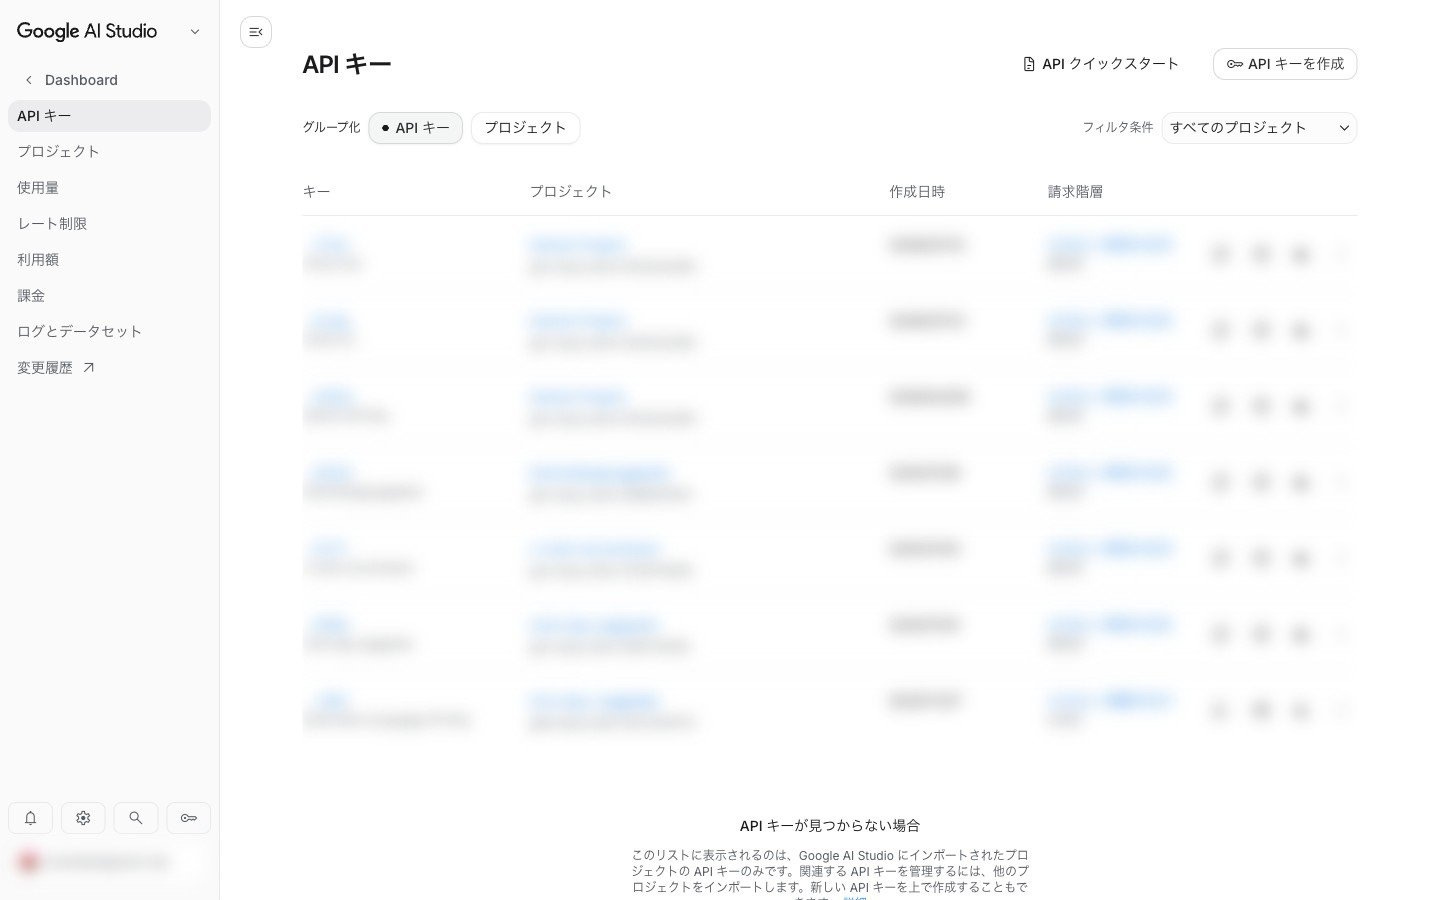Viewport: 1440px width, 900px height.
Task: Open the notifications bell icon
Action: [x=30, y=818]
